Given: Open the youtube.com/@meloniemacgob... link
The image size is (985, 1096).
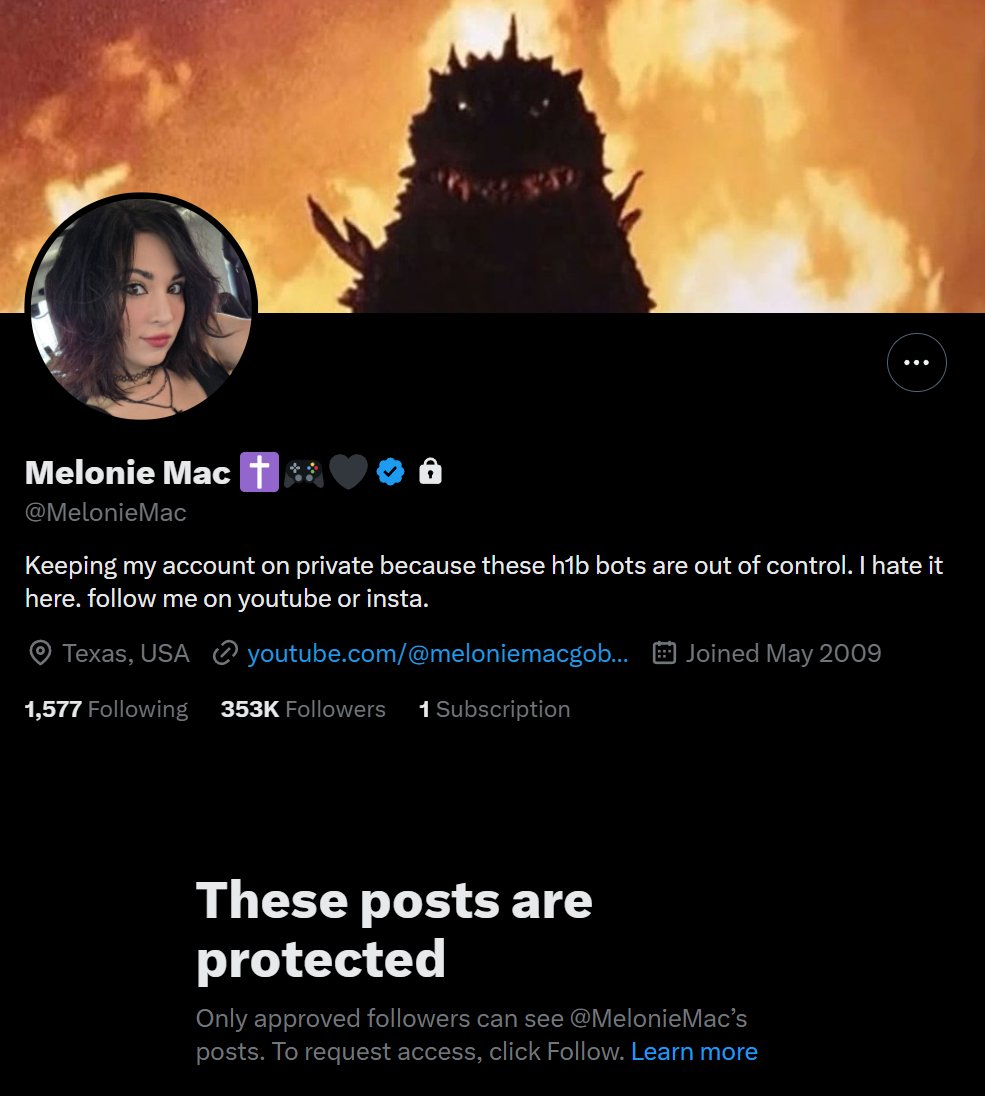Looking at the screenshot, I should (438, 653).
